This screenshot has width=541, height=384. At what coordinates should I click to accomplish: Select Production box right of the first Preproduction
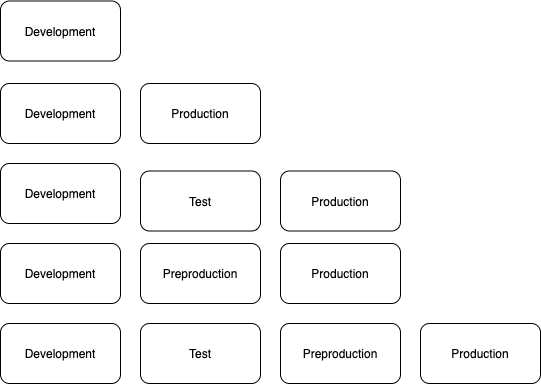point(341,274)
